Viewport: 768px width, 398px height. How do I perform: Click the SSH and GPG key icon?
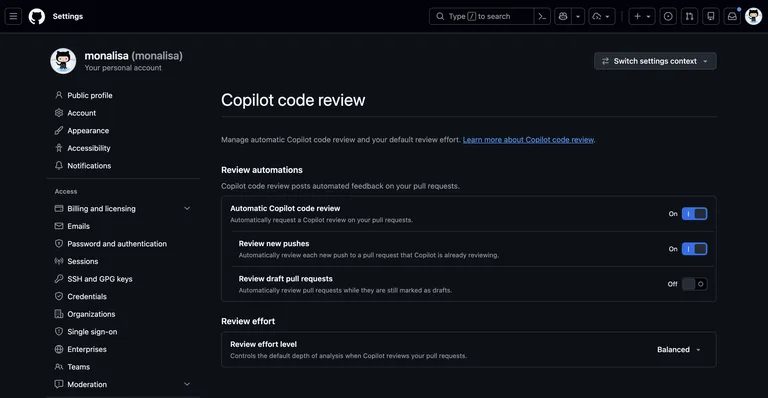tap(59, 279)
